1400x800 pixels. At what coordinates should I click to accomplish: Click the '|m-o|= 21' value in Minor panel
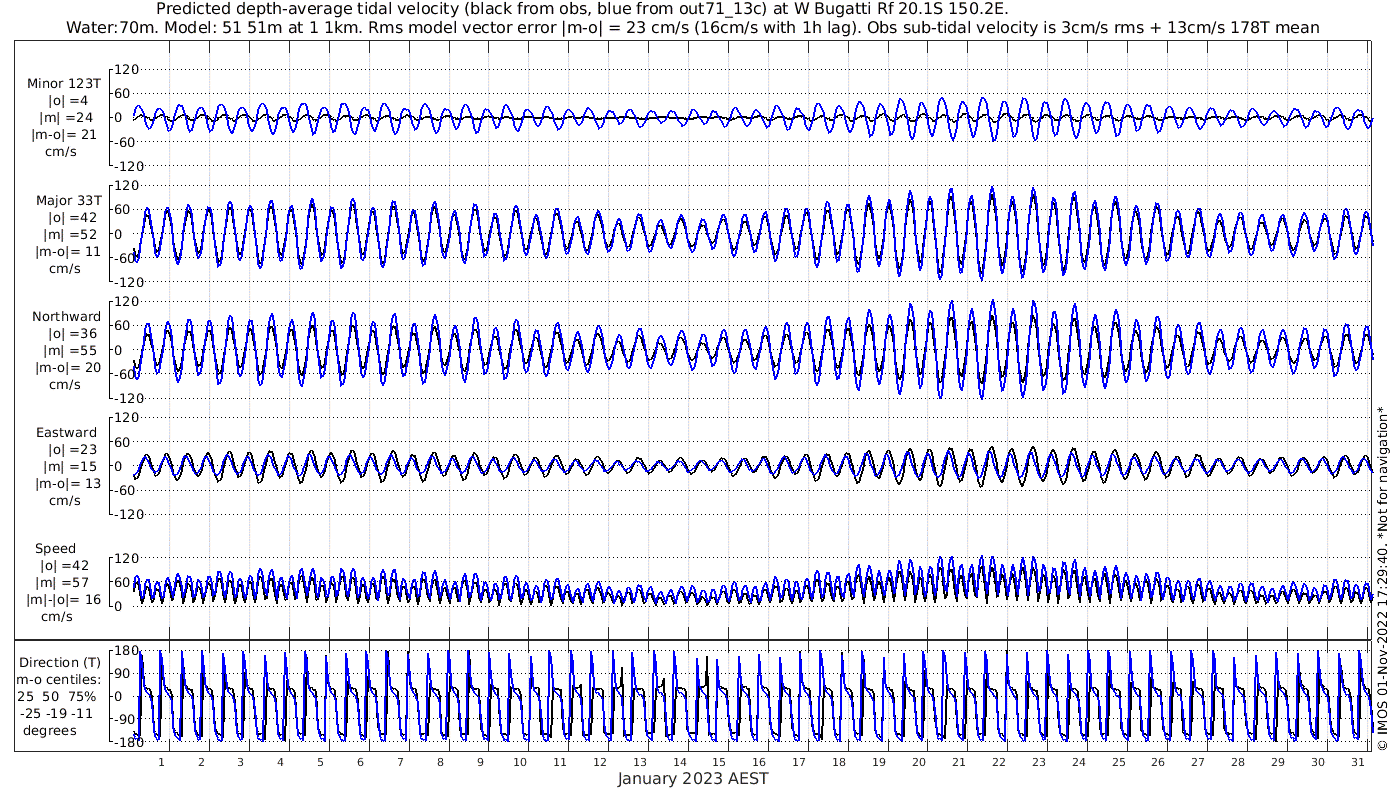pyautogui.click(x=64, y=134)
